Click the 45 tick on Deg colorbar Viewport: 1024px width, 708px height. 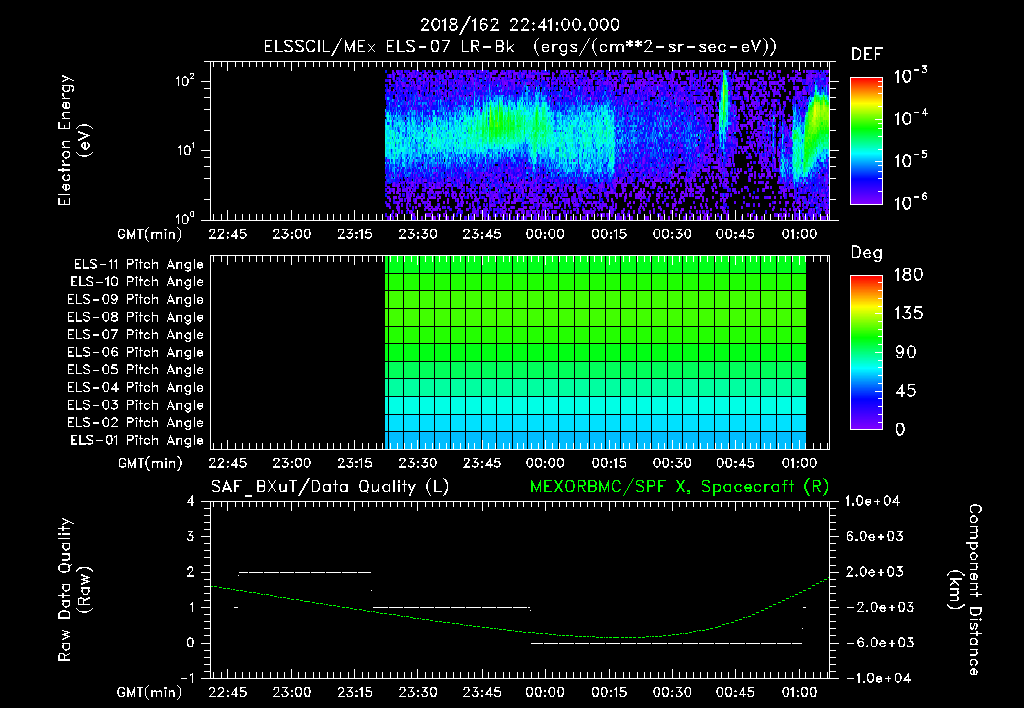point(906,391)
